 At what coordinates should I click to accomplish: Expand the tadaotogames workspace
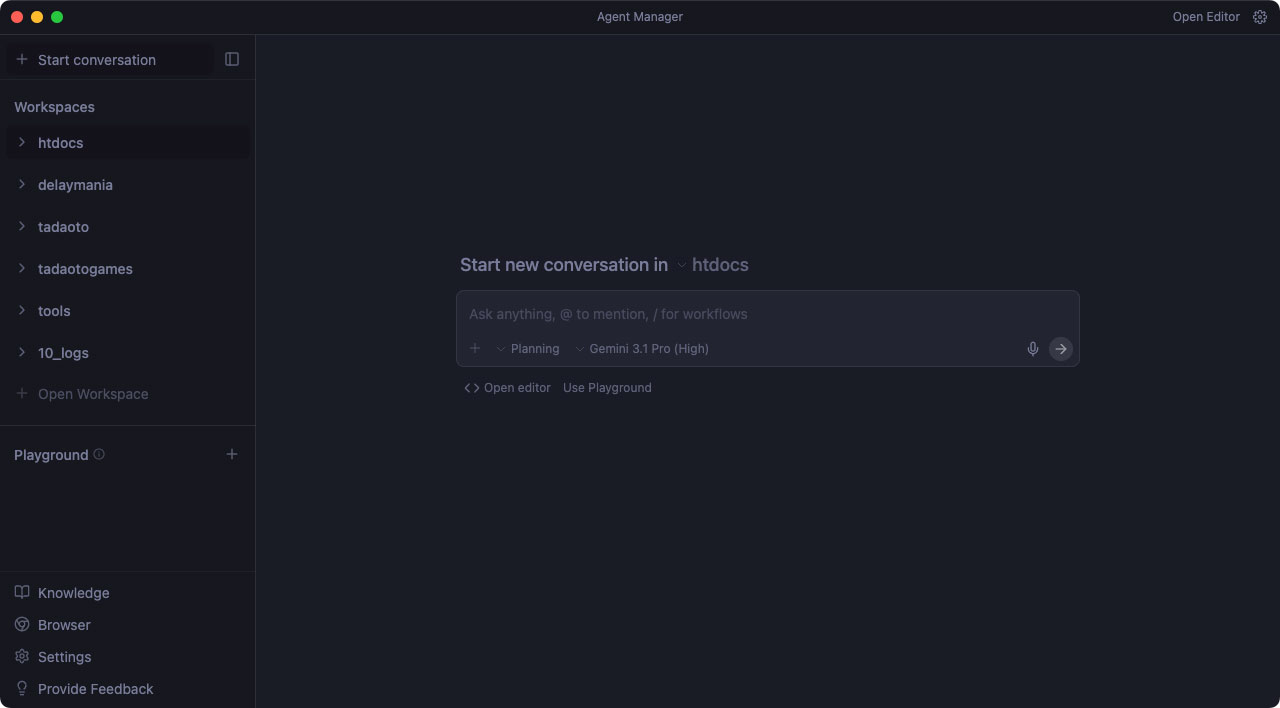click(22, 269)
